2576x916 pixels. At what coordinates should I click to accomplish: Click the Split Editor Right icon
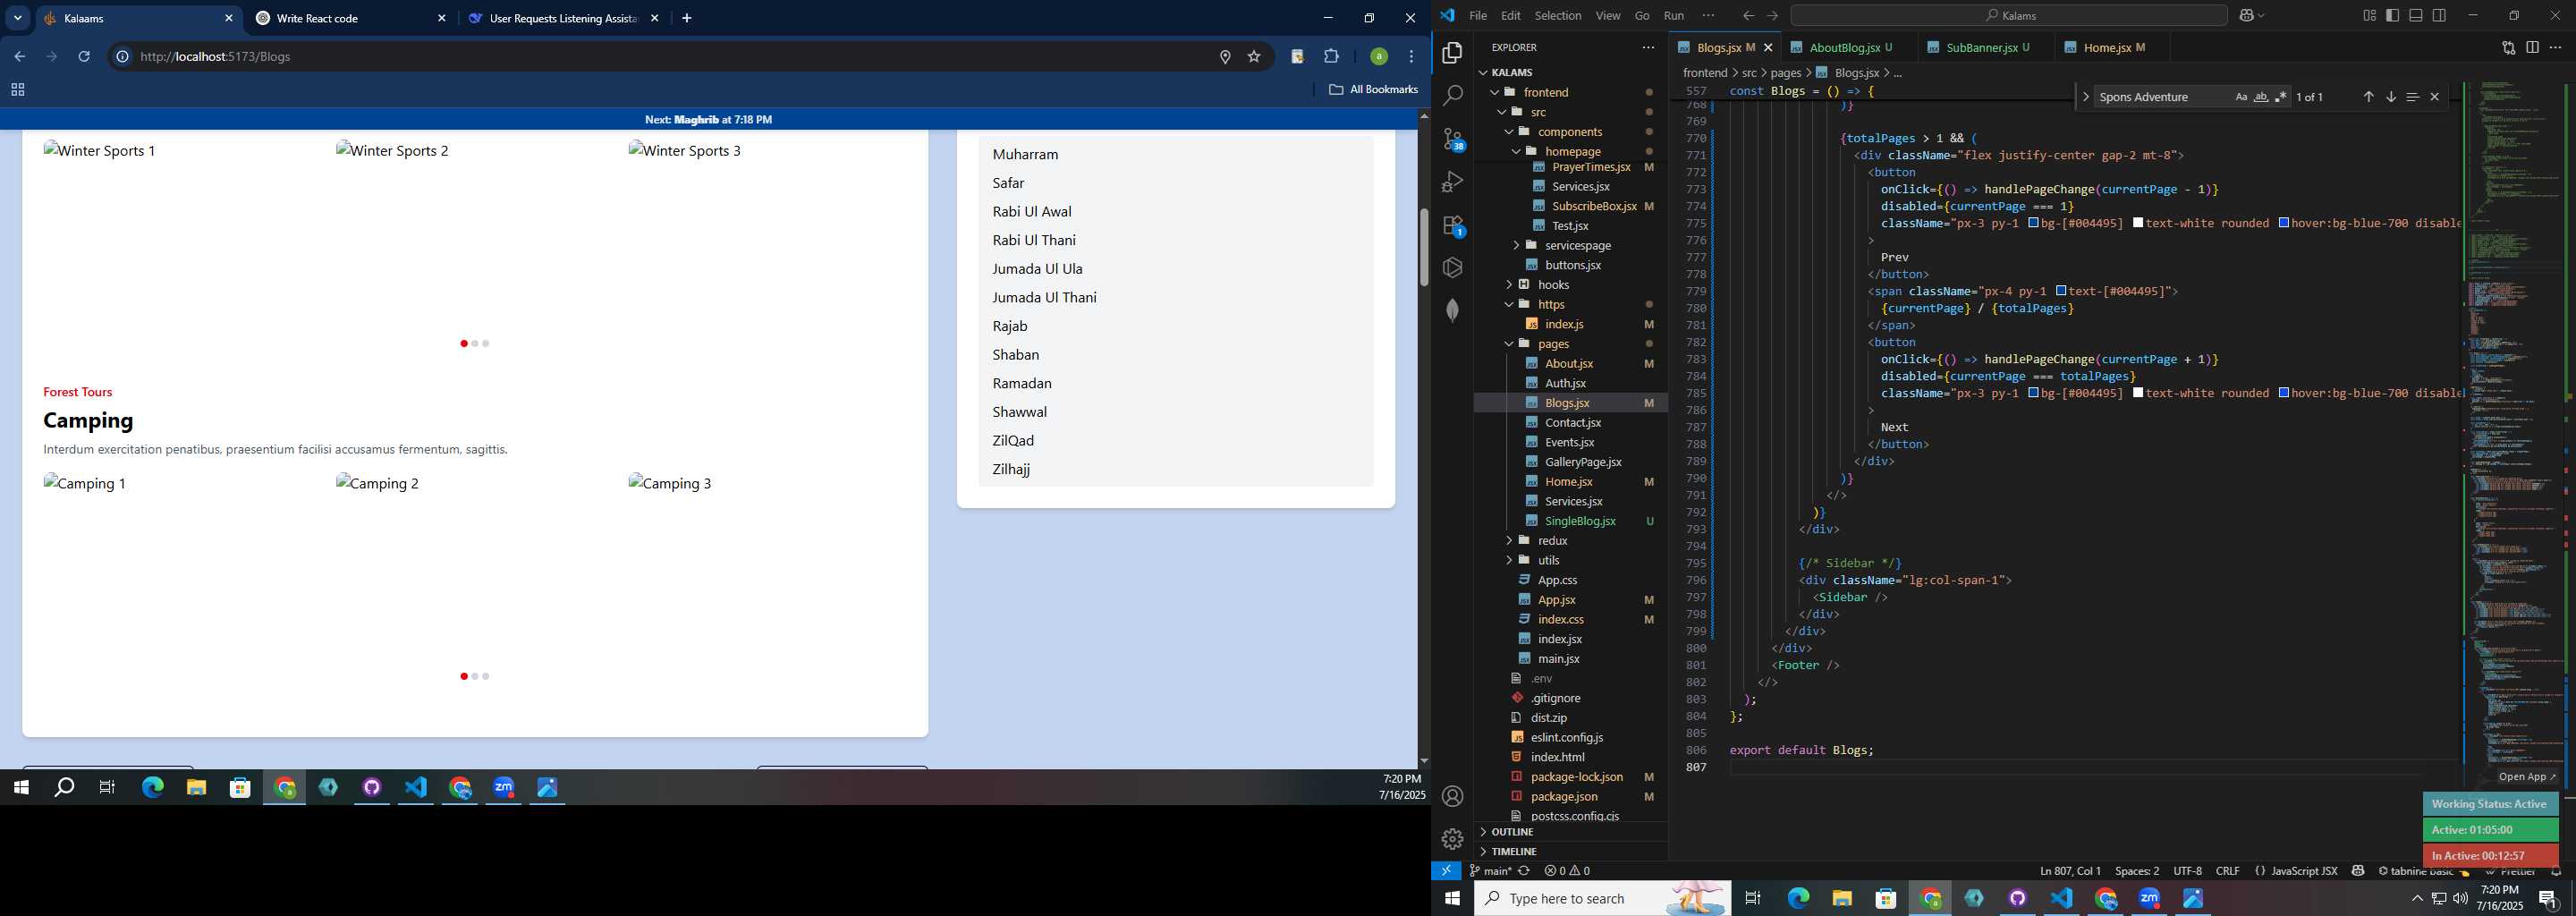tap(2532, 47)
